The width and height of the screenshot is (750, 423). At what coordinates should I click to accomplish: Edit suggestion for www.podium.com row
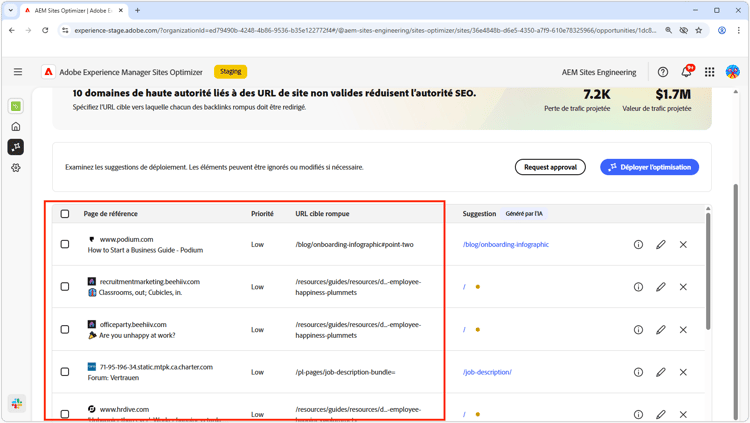[661, 245]
